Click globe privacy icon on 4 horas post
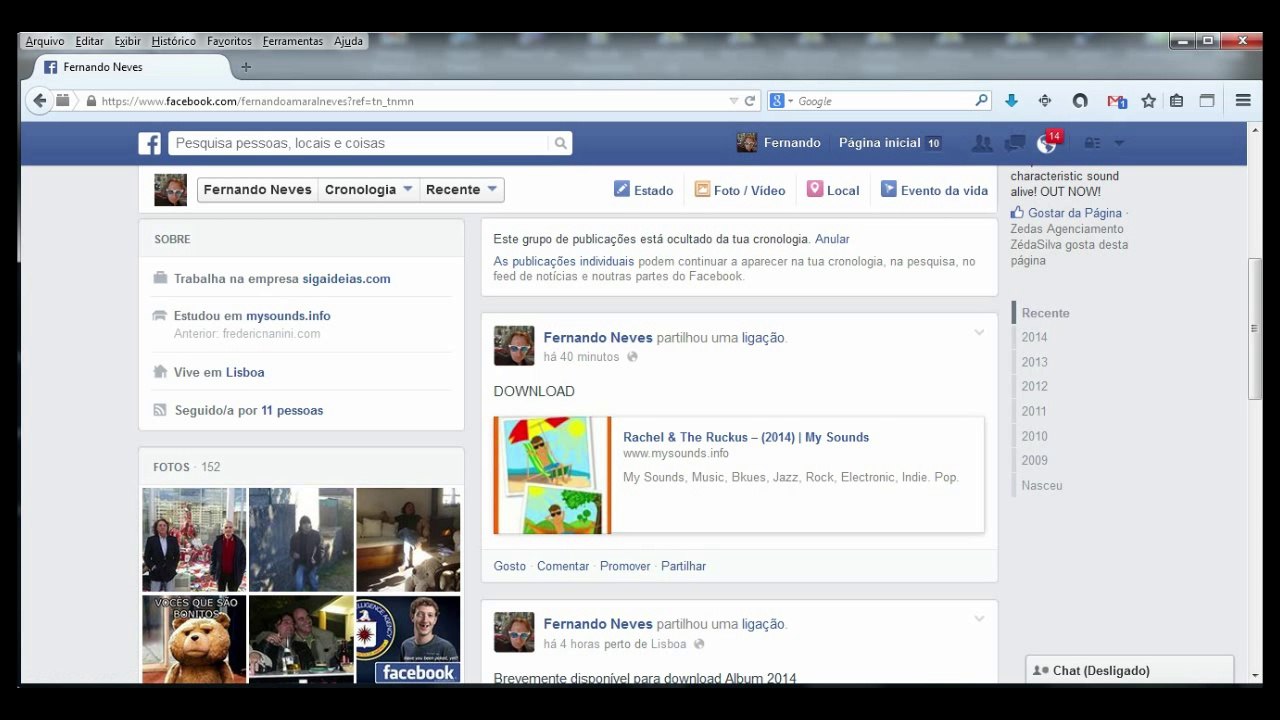Screen dimensions: 1280x720 pos(699,644)
